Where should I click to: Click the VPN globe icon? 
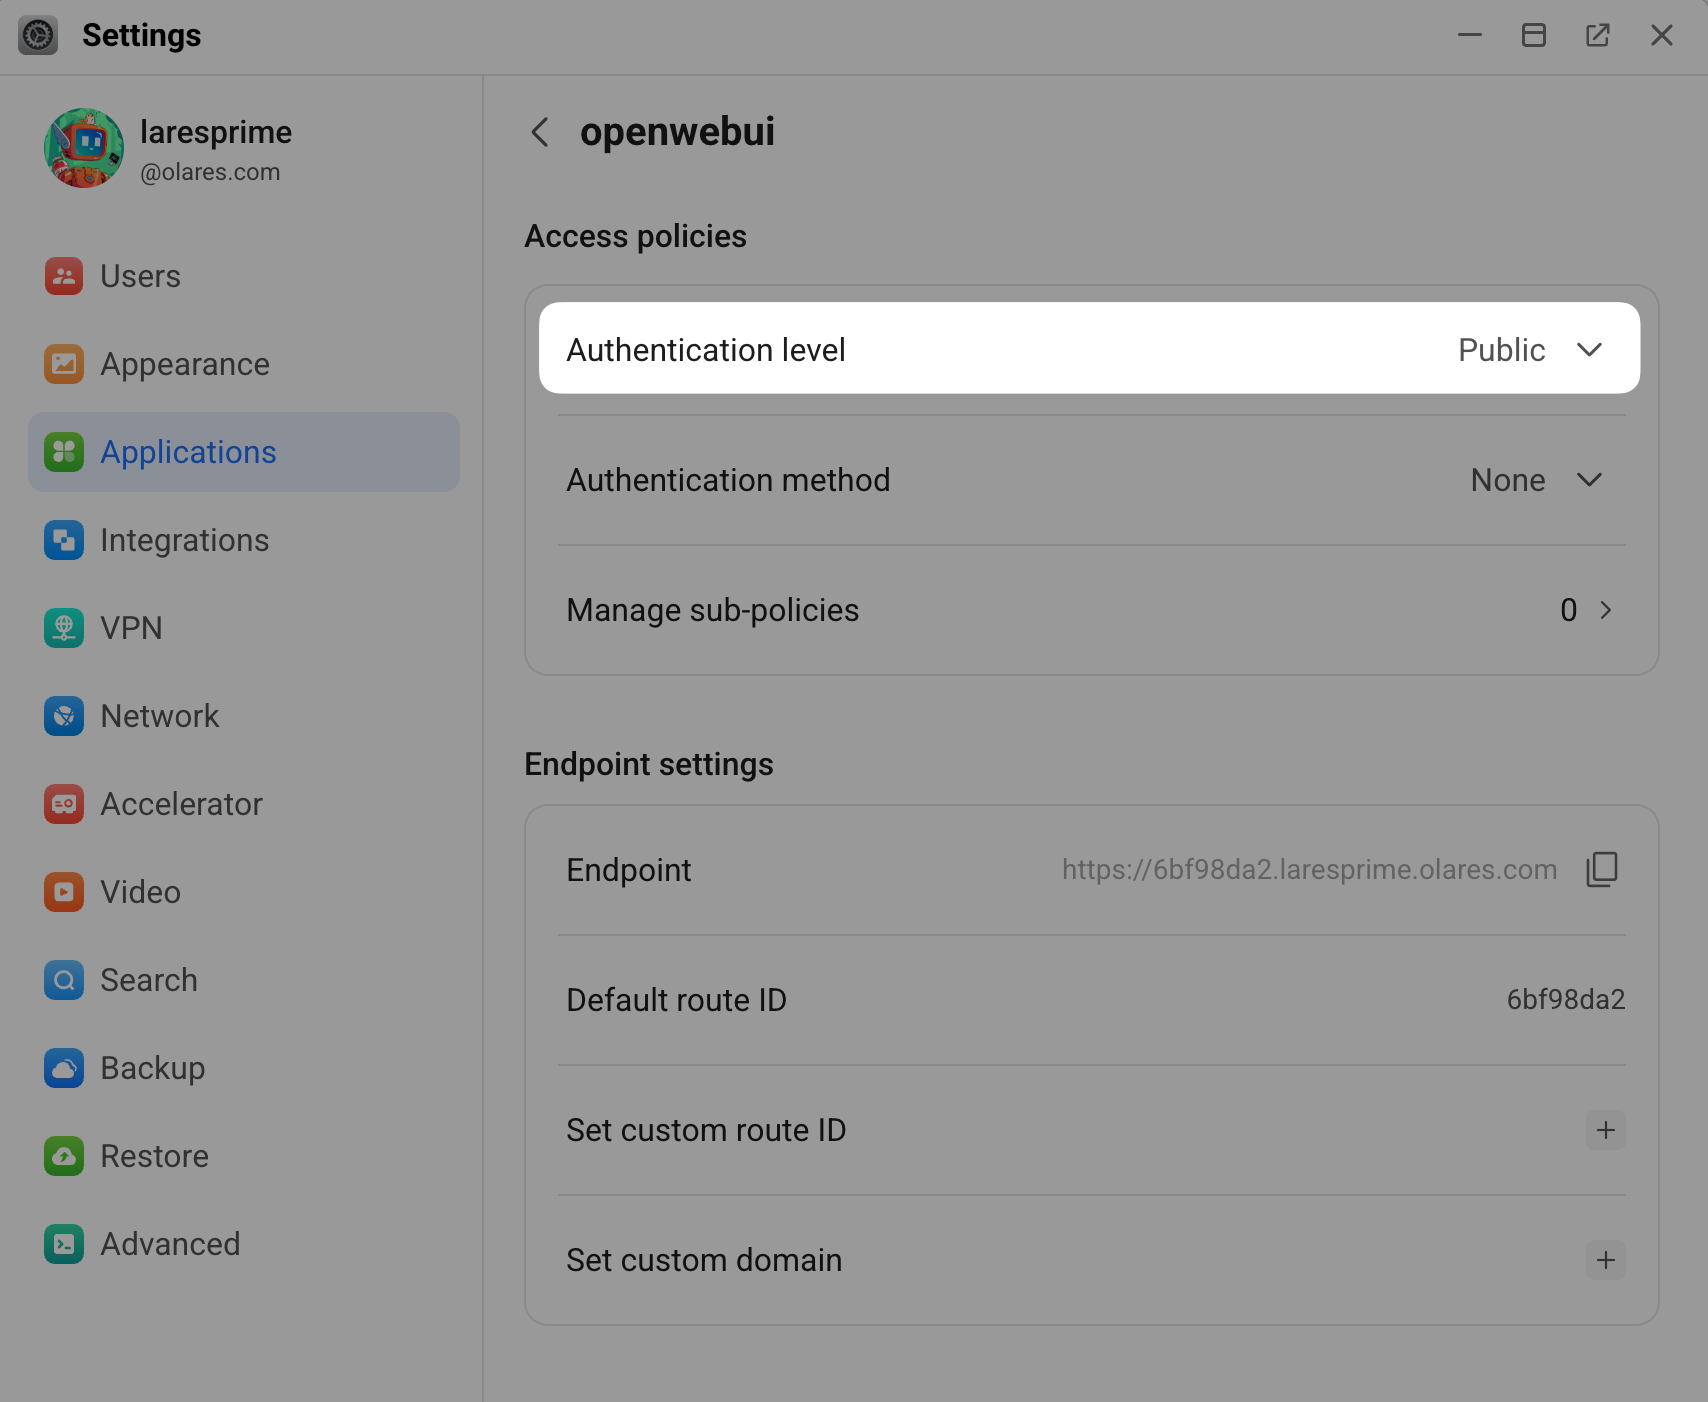pyautogui.click(x=64, y=628)
